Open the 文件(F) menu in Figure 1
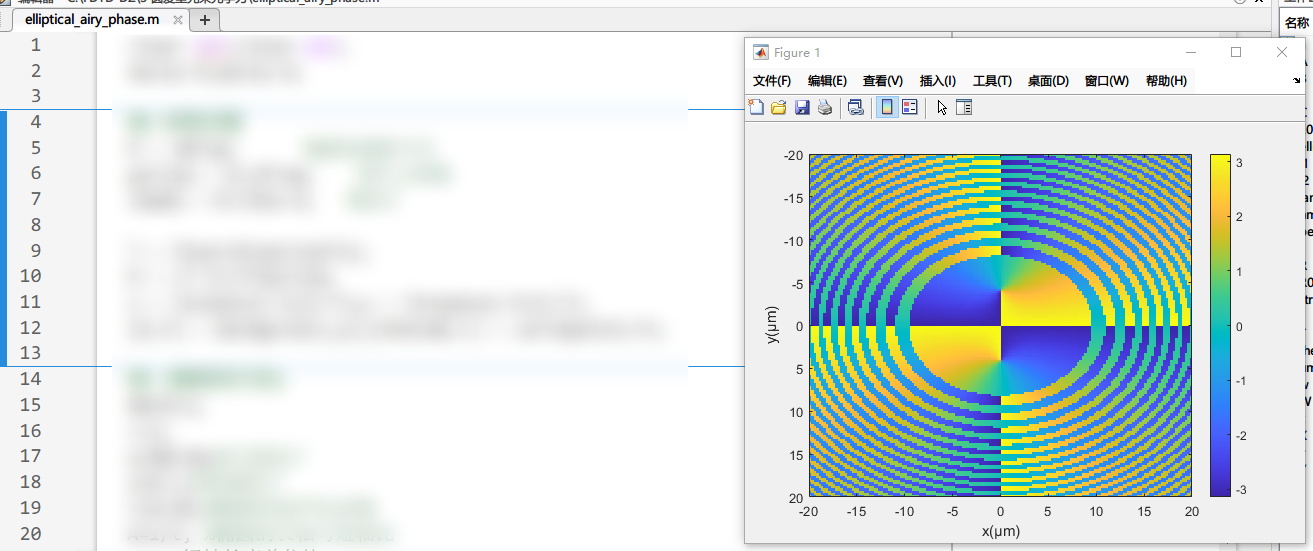 [x=772, y=81]
